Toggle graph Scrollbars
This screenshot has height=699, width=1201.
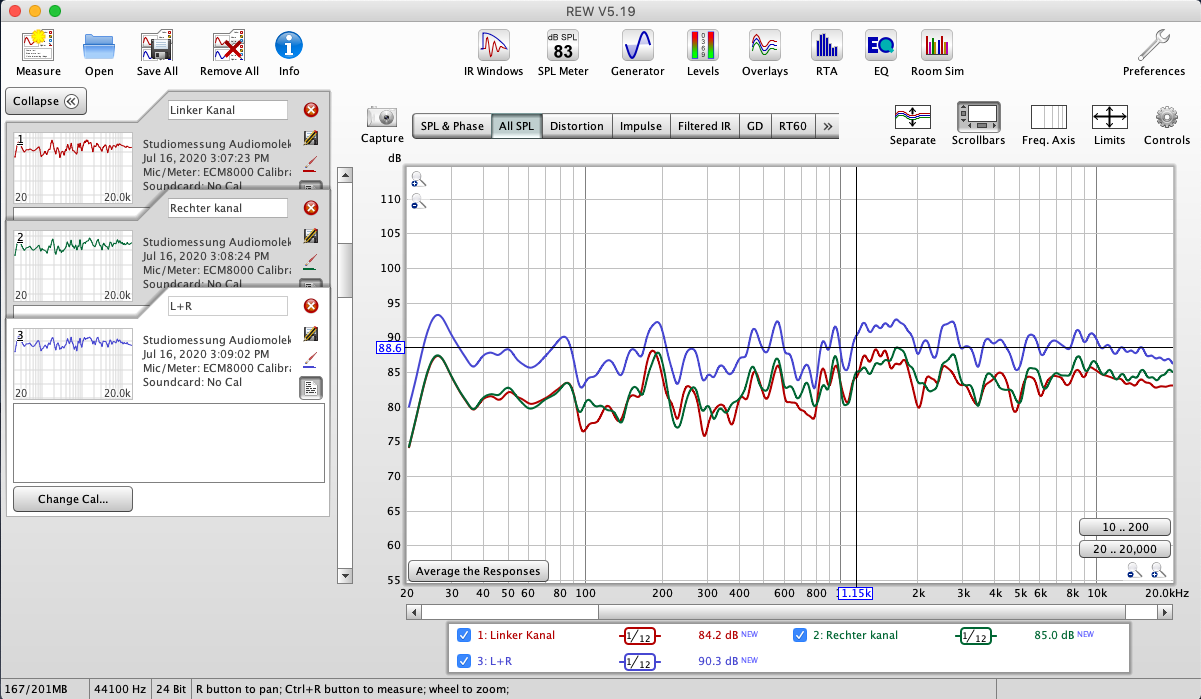(x=979, y=124)
